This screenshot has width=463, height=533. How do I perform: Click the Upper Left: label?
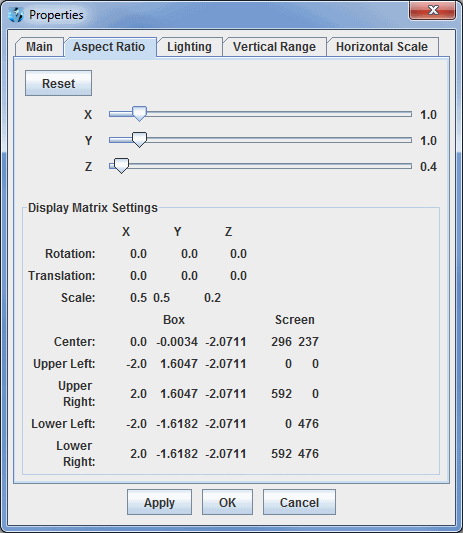point(64,364)
